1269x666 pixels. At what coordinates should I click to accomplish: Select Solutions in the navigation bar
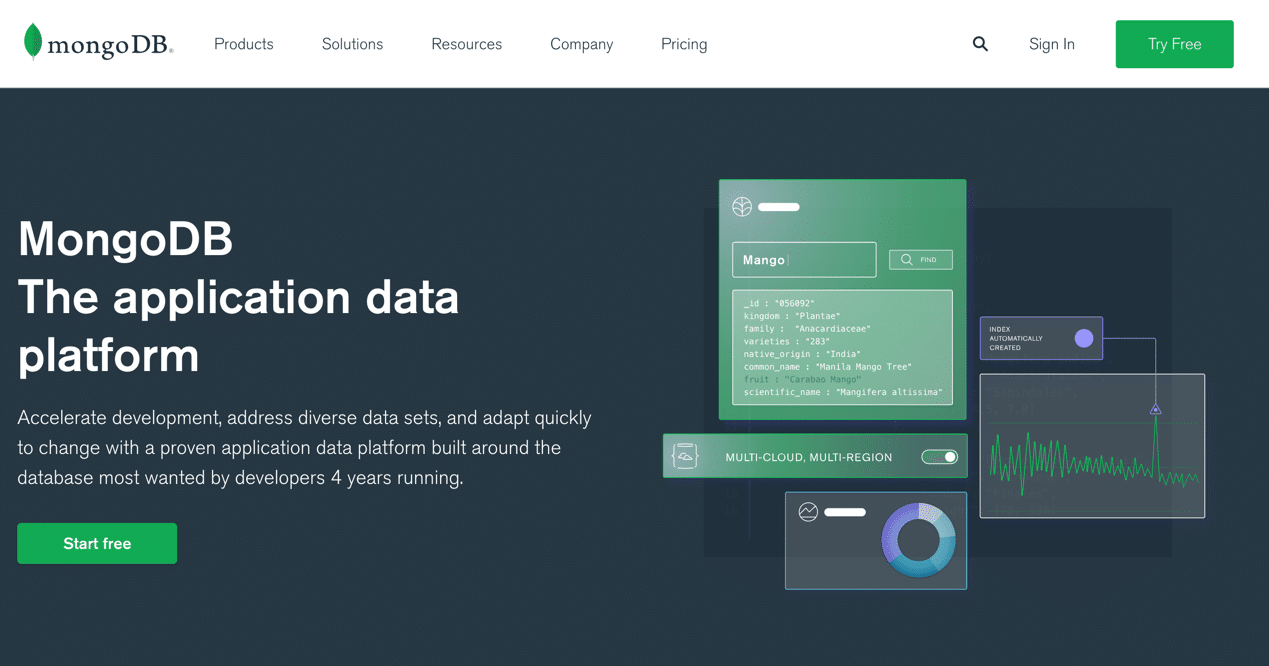[x=352, y=44]
